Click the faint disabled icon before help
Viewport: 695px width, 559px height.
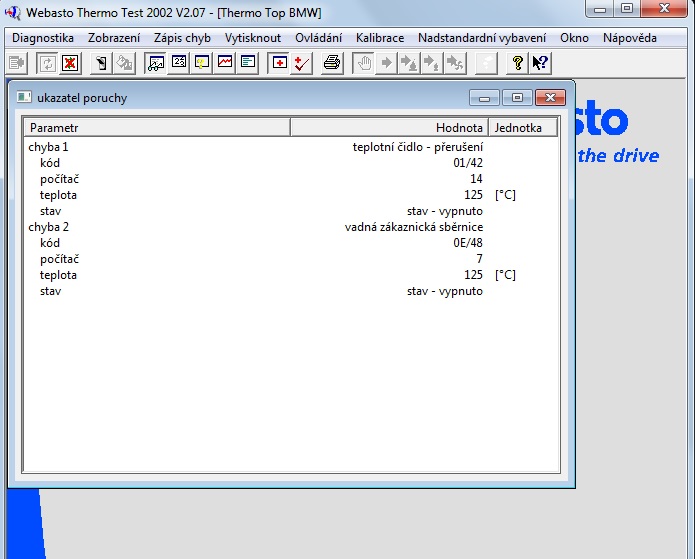[486, 63]
